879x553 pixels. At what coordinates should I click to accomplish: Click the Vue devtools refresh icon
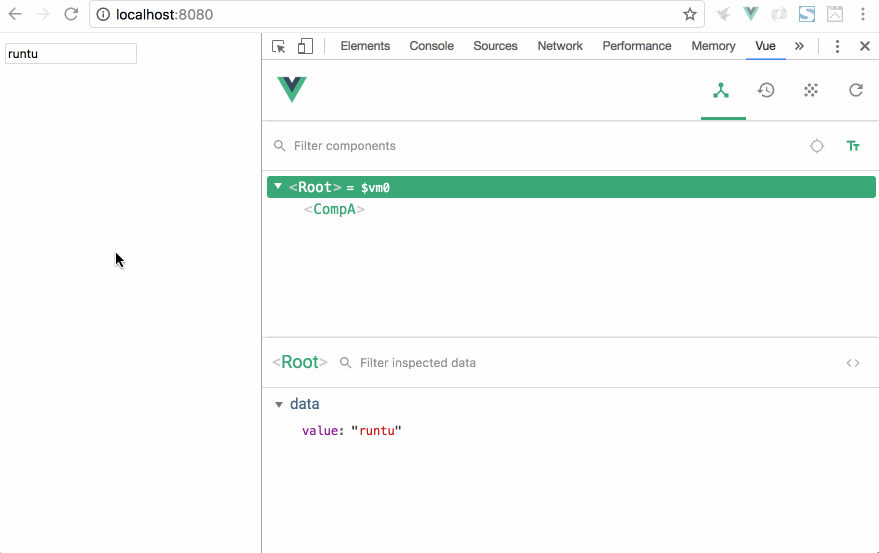tap(856, 90)
